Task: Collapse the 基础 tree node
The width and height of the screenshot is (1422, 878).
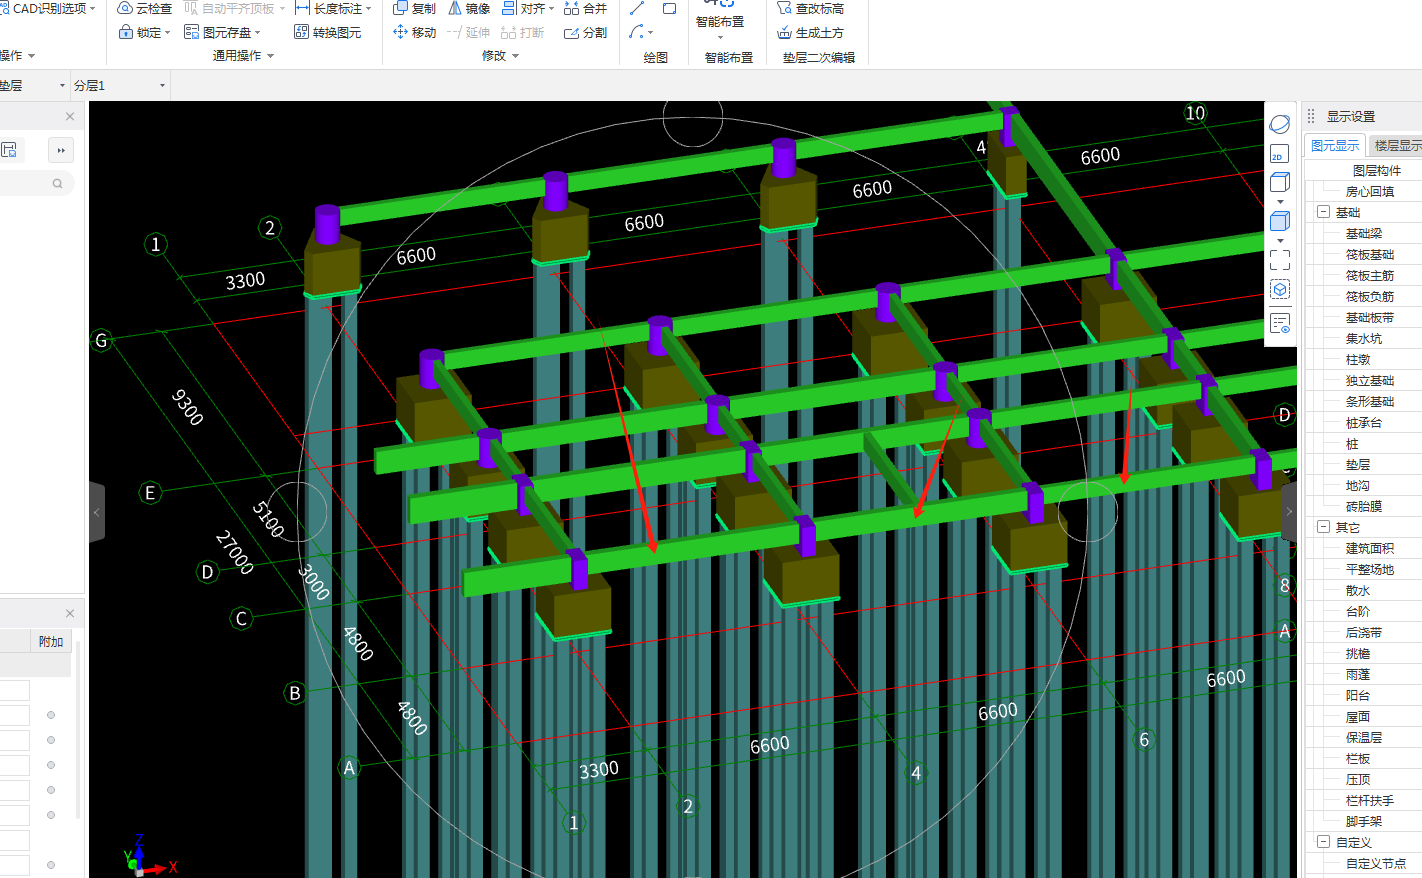Action: click(x=1323, y=212)
